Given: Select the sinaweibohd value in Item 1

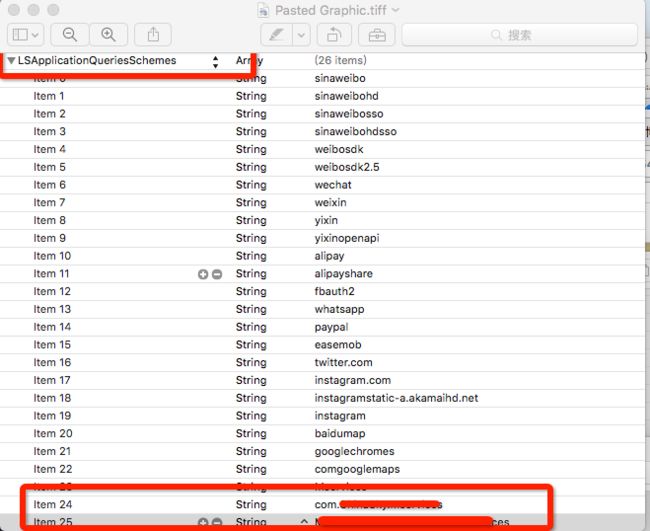Looking at the screenshot, I should pyautogui.click(x=346, y=96).
